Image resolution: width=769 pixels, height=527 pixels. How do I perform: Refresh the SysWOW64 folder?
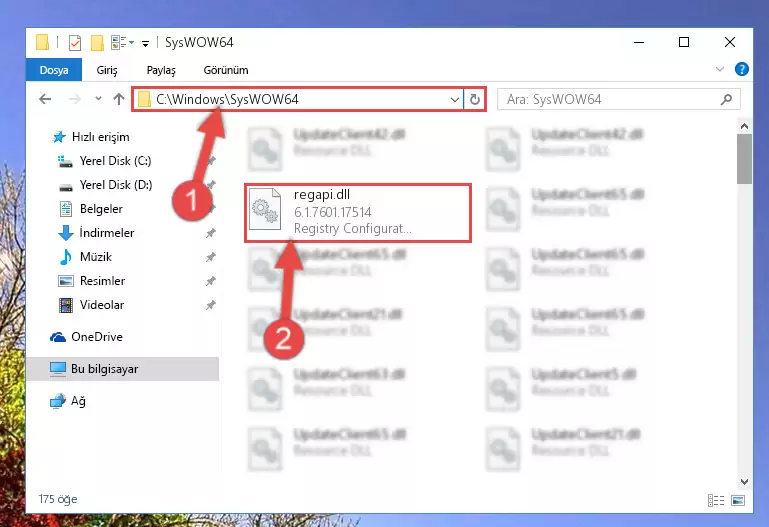pyautogui.click(x=475, y=100)
